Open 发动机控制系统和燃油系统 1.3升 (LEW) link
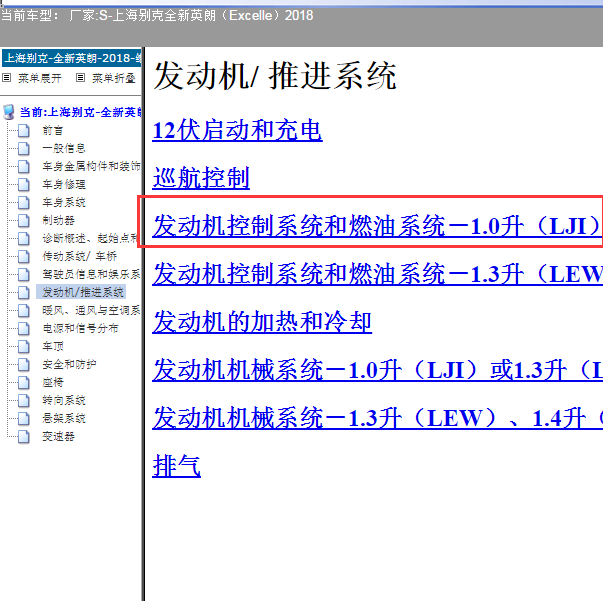The image size is (603, 601). coord(377,274)
